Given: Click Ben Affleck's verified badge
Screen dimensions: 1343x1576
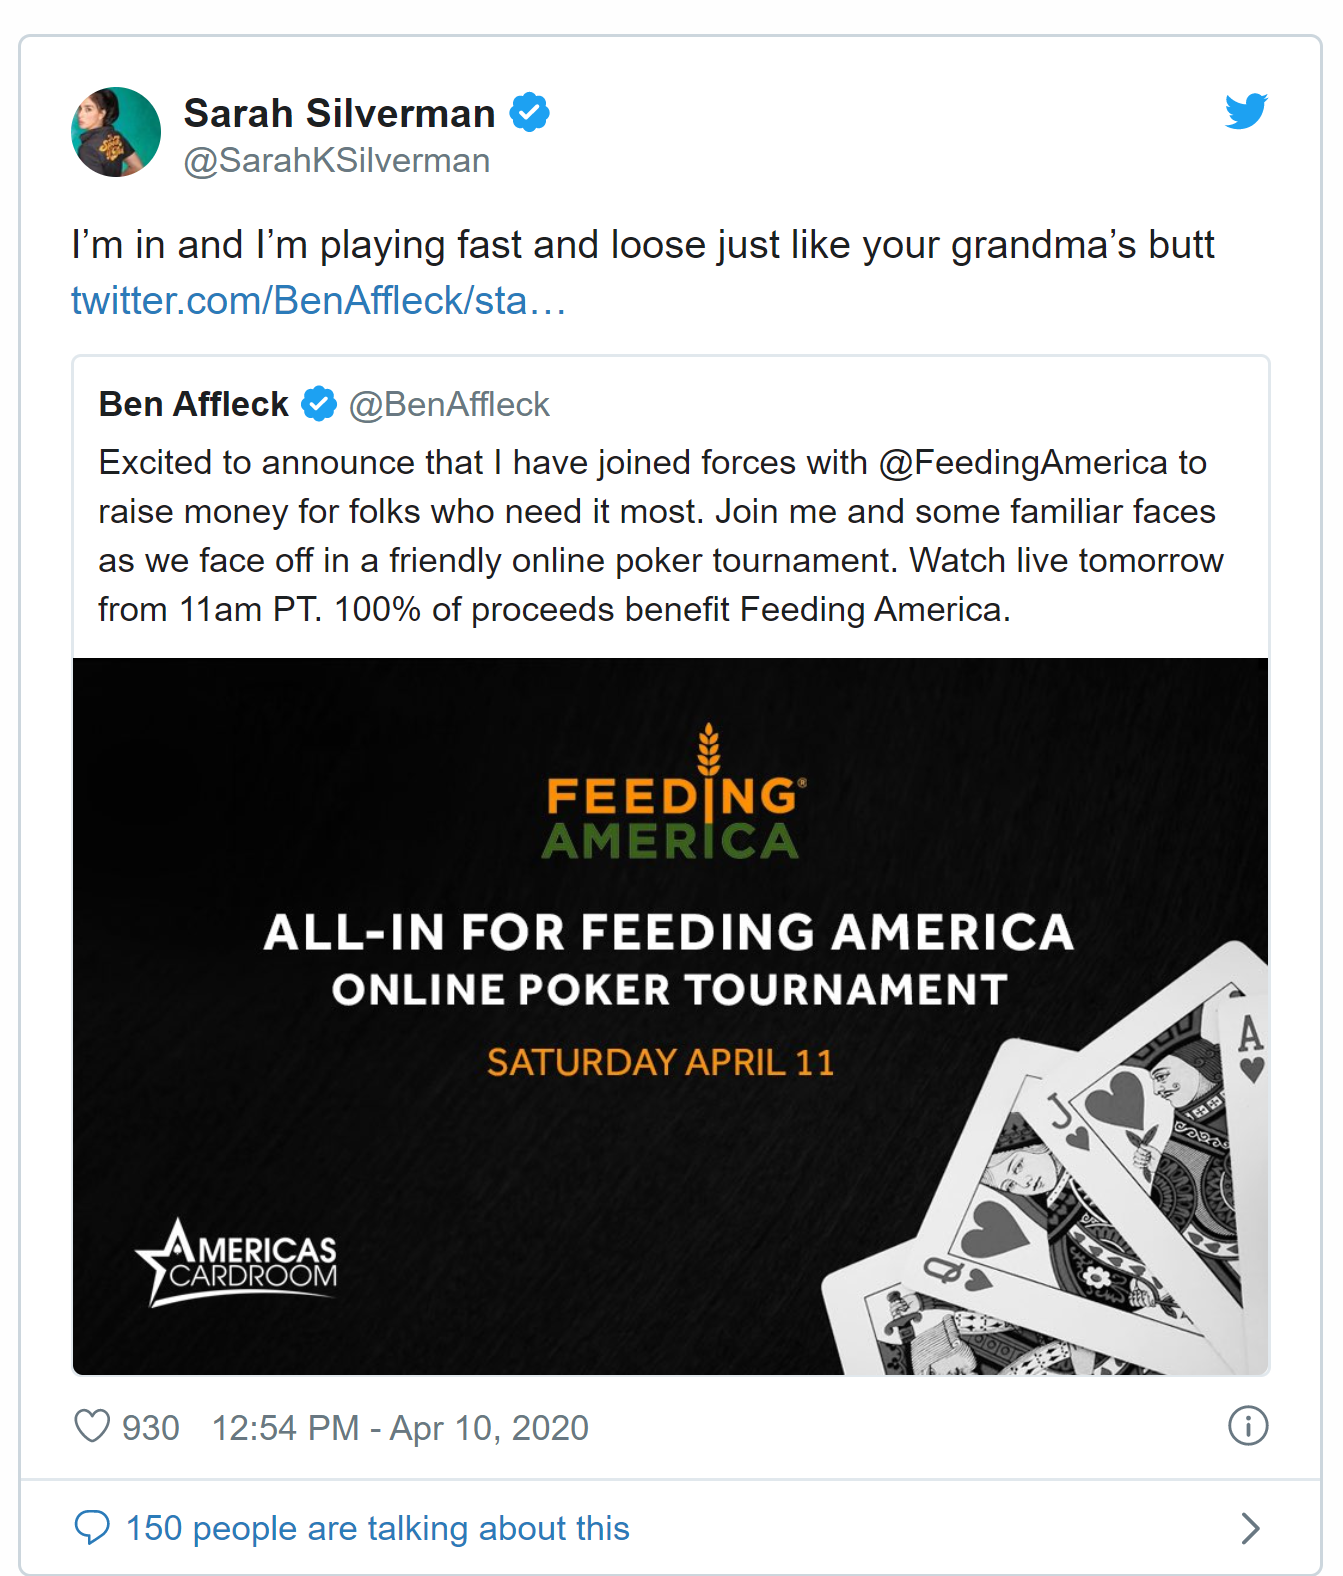Looking at the screenshot, I should coord(320,404).
